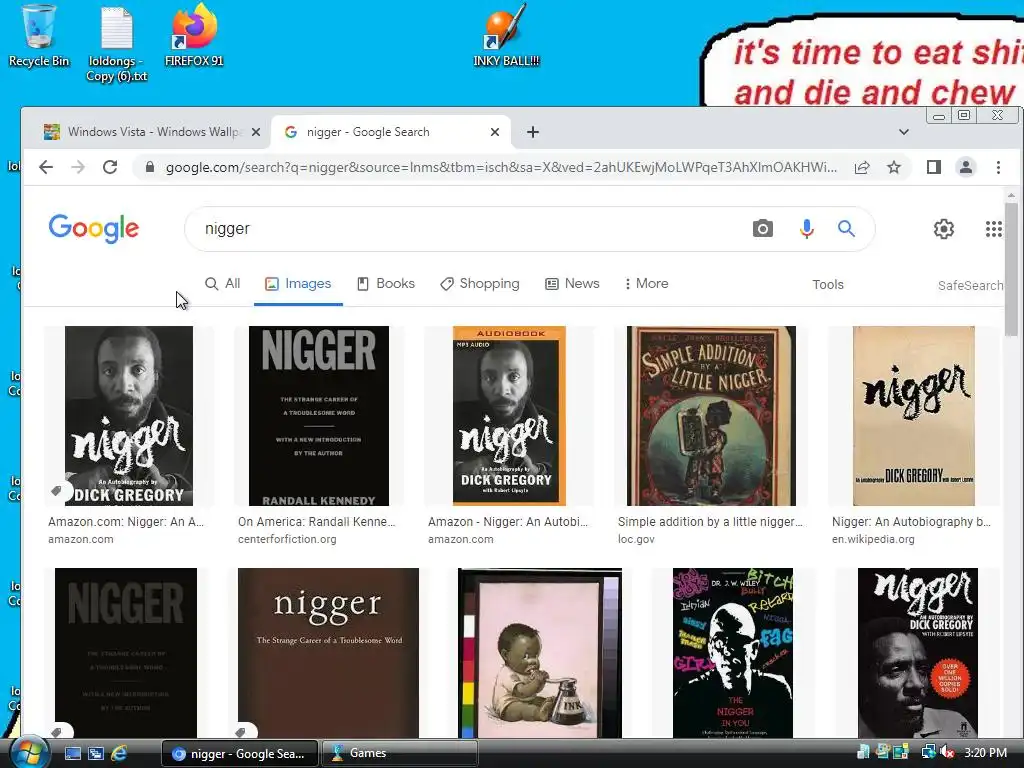Click Show Desktop in quick launch

click(x=73, y=754)
